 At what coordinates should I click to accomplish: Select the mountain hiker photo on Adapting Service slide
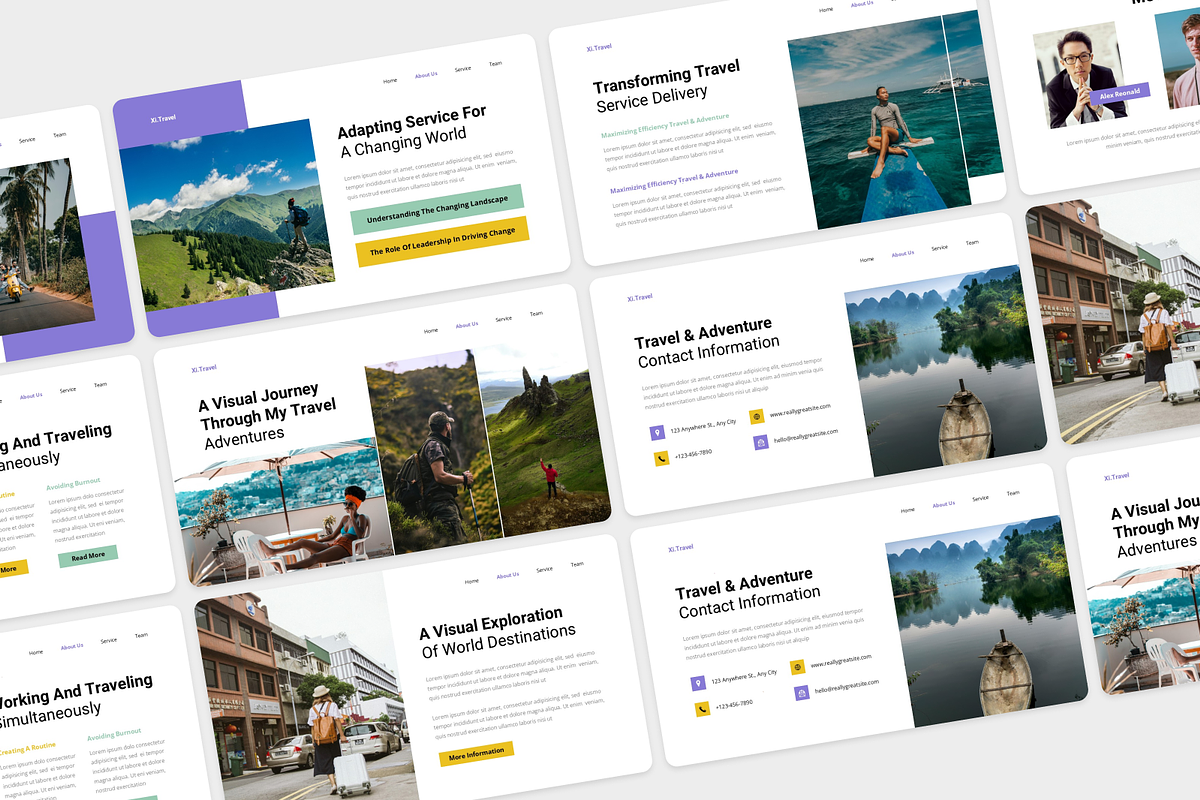[x=228, y=214]
